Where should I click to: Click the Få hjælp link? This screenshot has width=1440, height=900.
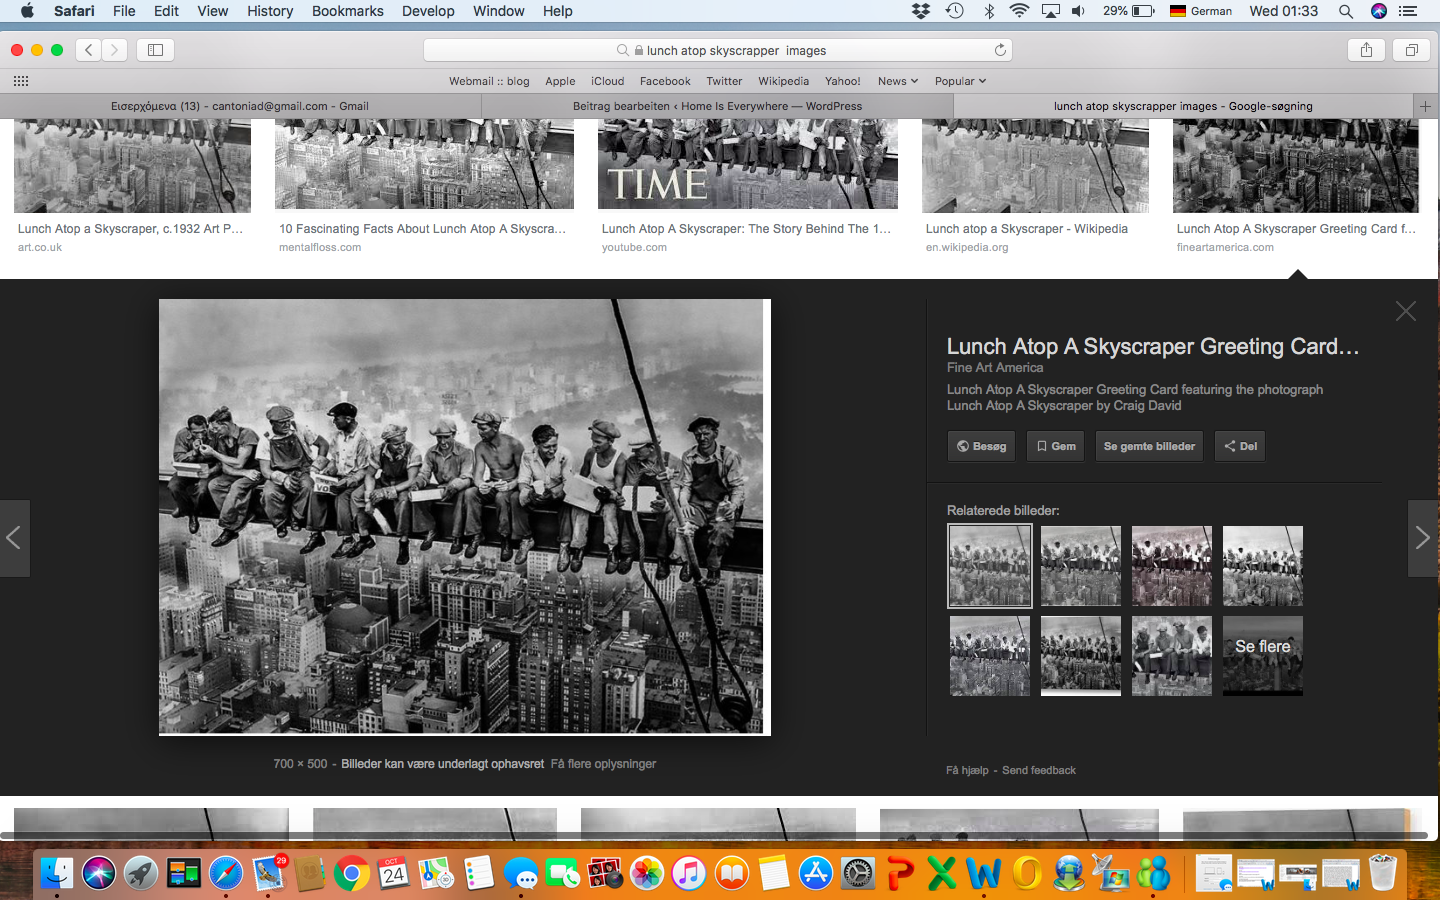coord(967,770)
